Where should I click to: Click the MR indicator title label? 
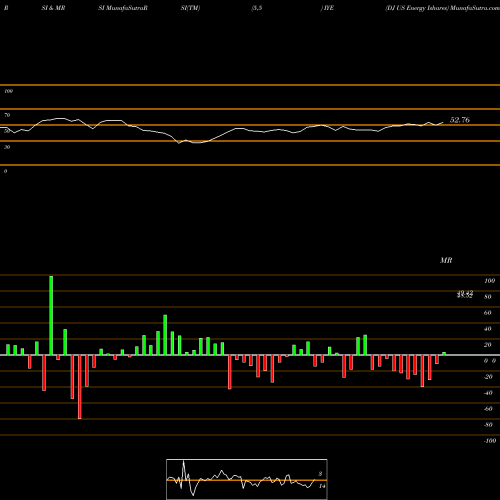click(446, 260)
